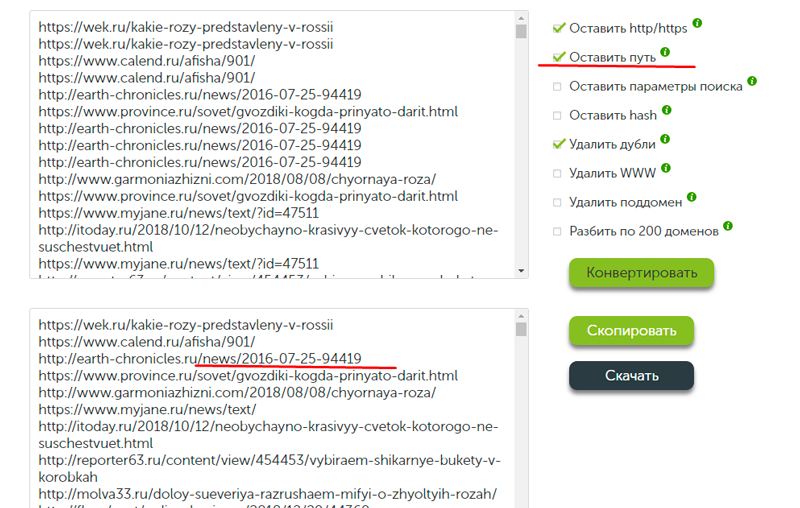This screenshot has width=800, height=508.
Task: Open info icon next to Оставить http/https
Action: point(697,23)
